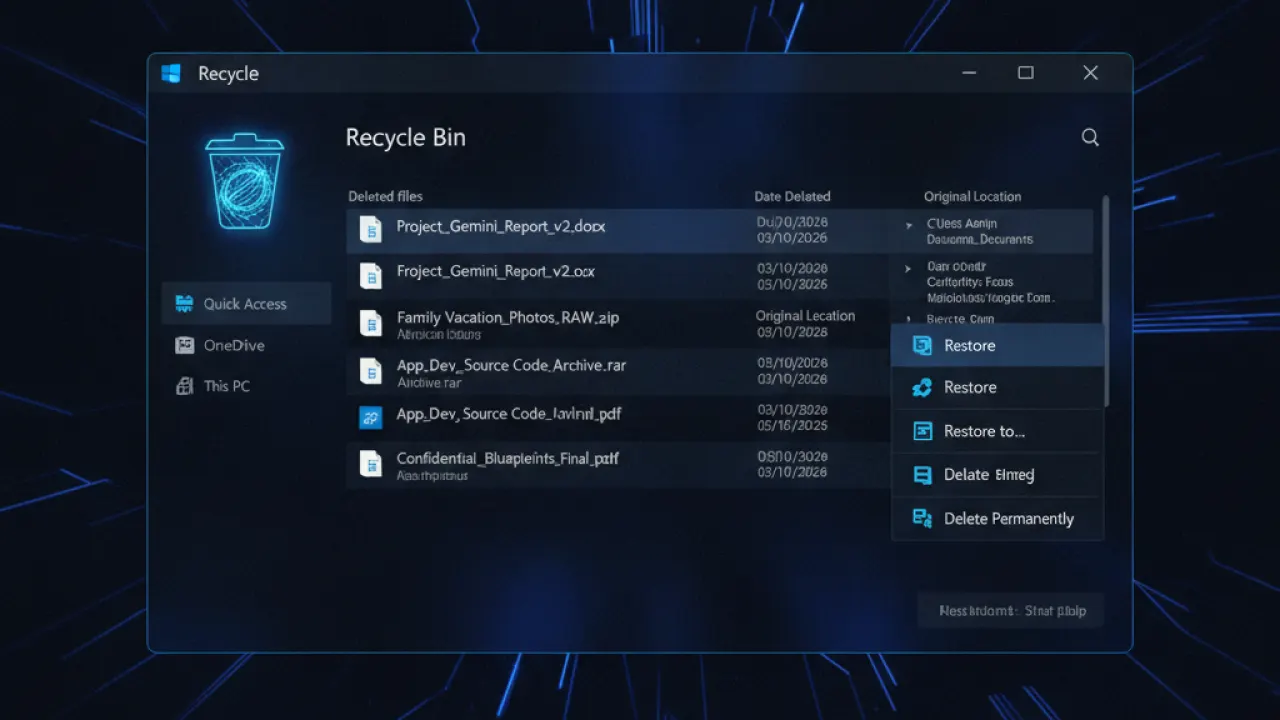Screen dimensions: 1280x720
Task: Click the file icon beside App_Dev_Source Code_Archive.rar
Action: click(371, 372)
